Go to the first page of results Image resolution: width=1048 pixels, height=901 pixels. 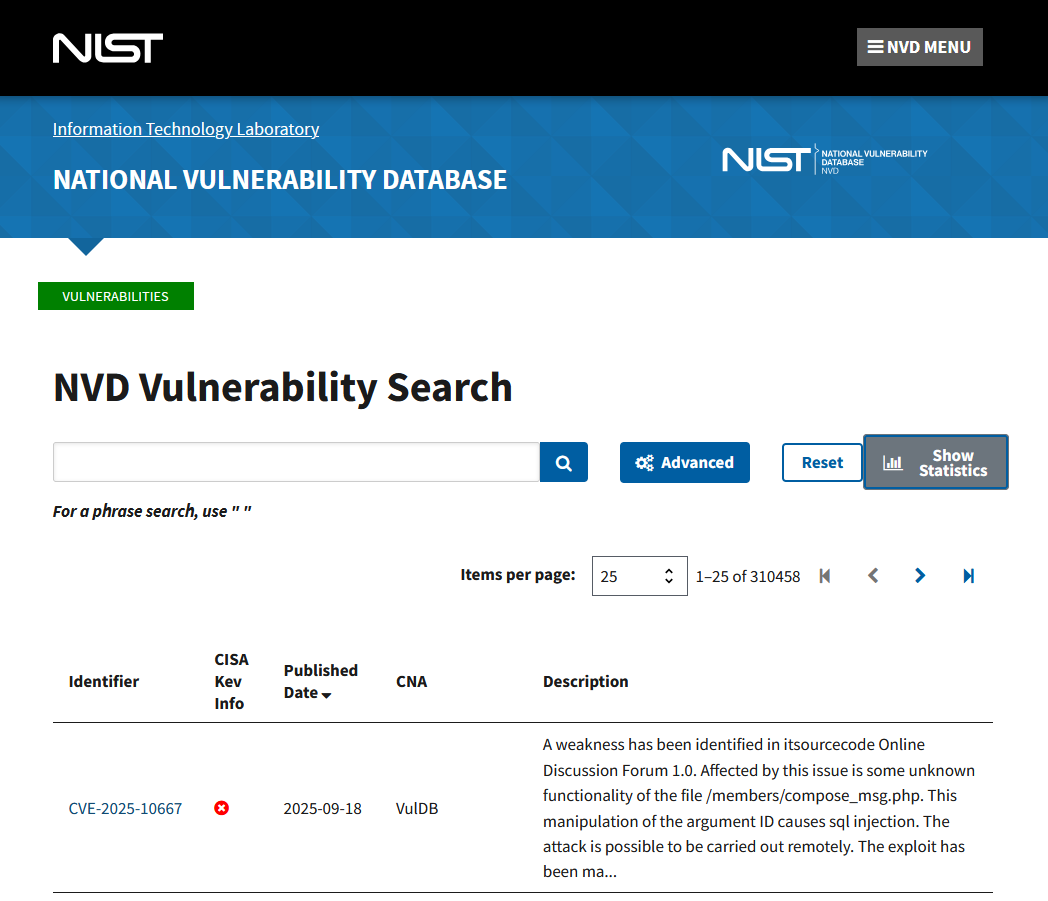[824, 576]
